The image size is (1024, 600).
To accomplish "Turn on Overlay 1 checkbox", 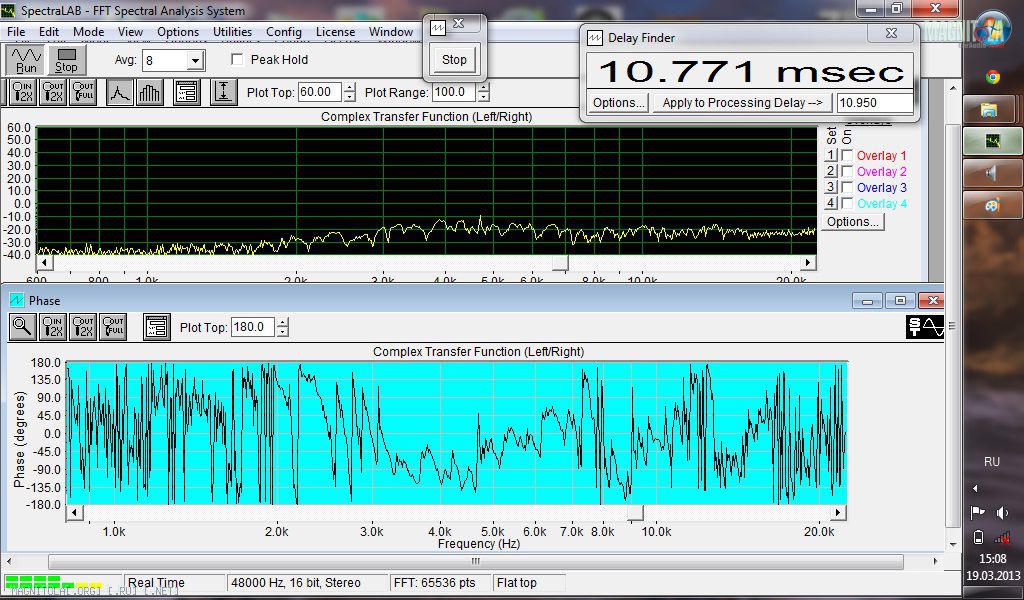I will click(x=848, y=155).
